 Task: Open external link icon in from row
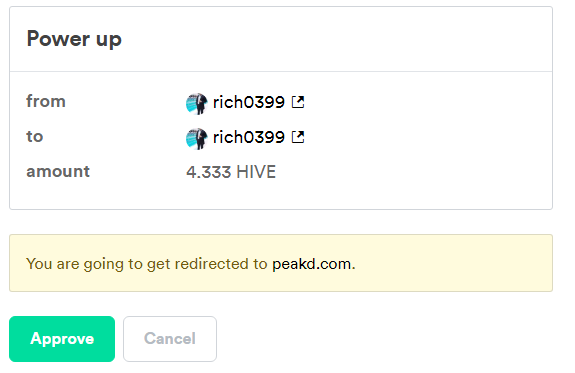coord(298,102)
